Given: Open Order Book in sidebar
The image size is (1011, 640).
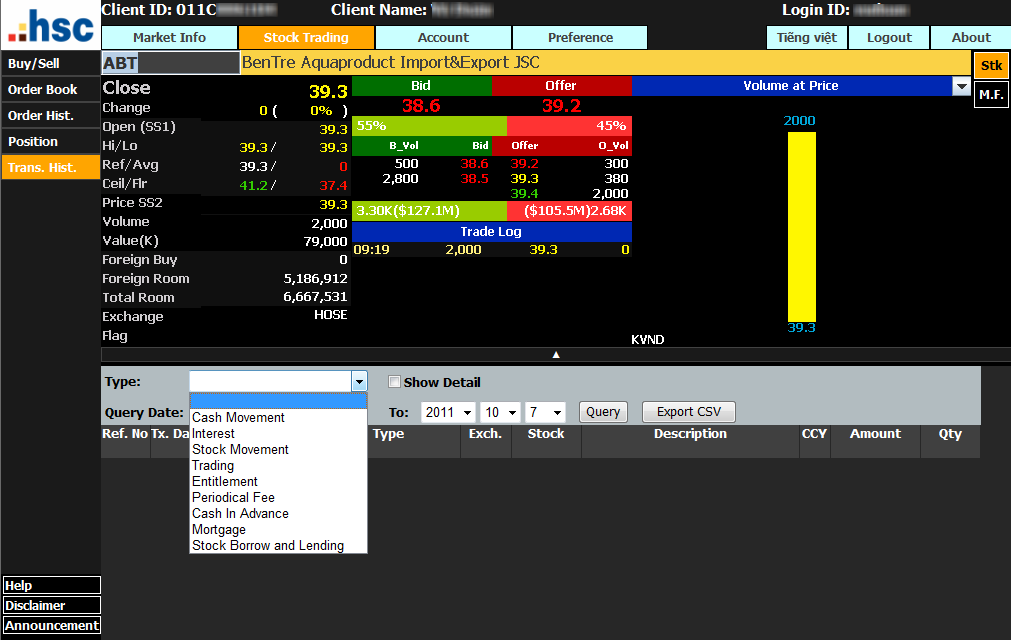Looking at the screenshot, I should tap(50, 90).
